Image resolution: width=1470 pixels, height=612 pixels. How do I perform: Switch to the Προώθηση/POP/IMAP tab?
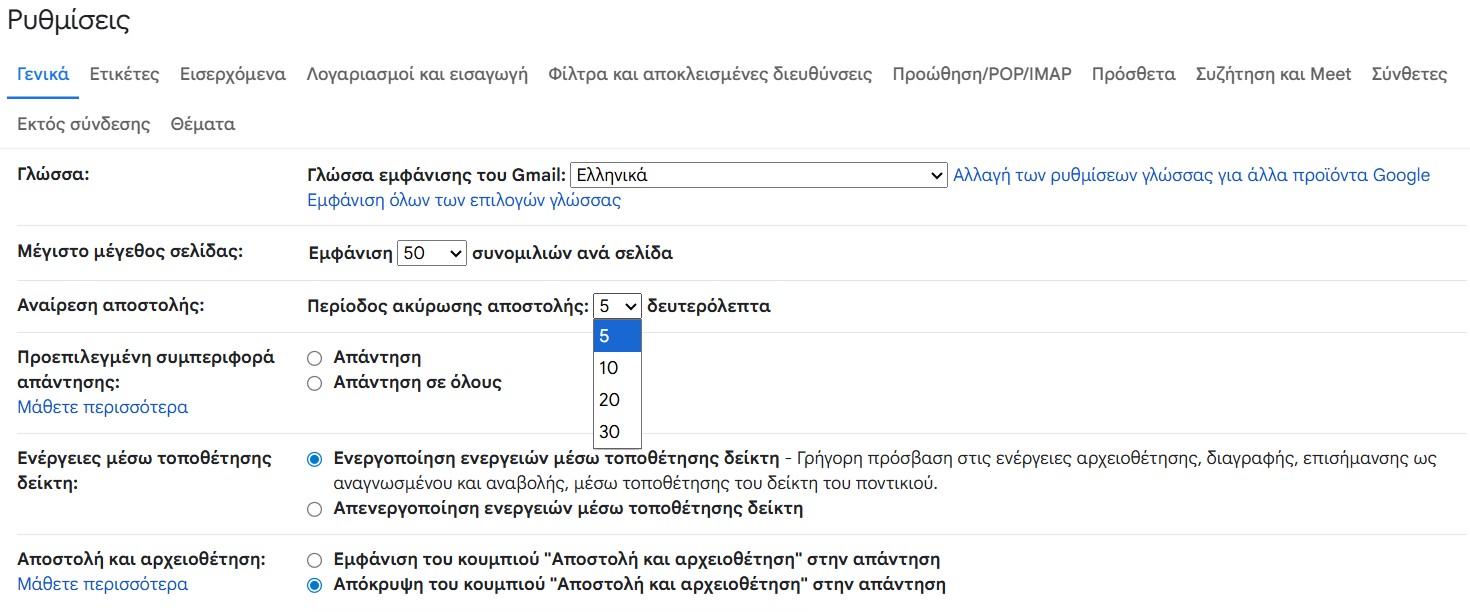coord(983,74)
